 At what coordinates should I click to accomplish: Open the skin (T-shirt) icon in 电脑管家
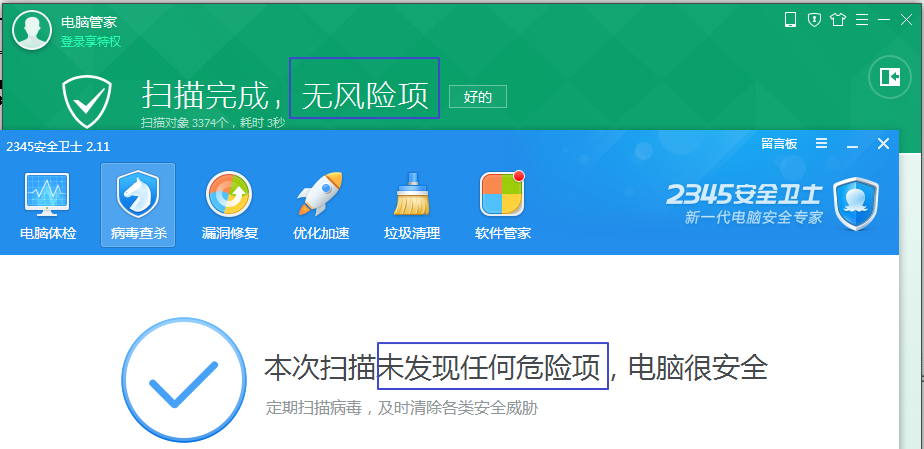click(x=838, y=20)
